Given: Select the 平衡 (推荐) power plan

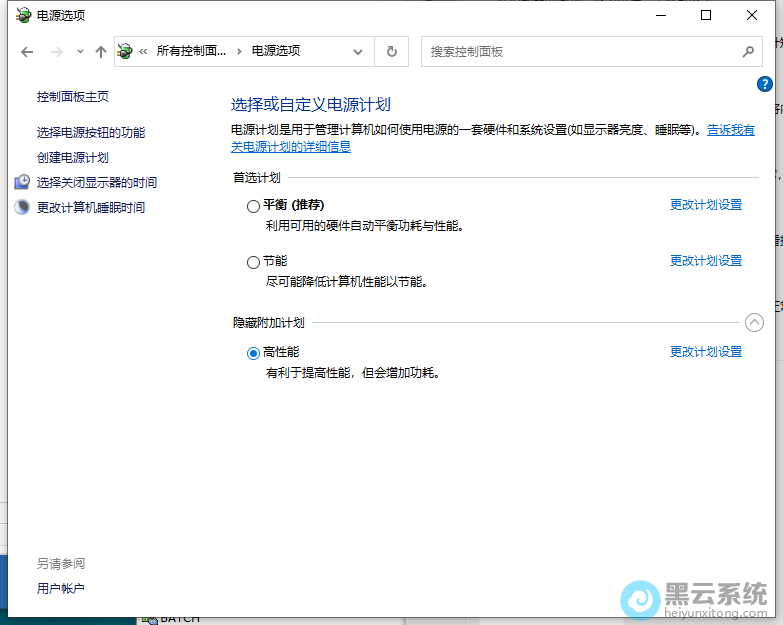Looking at the screenshot, I should (253, 206).
